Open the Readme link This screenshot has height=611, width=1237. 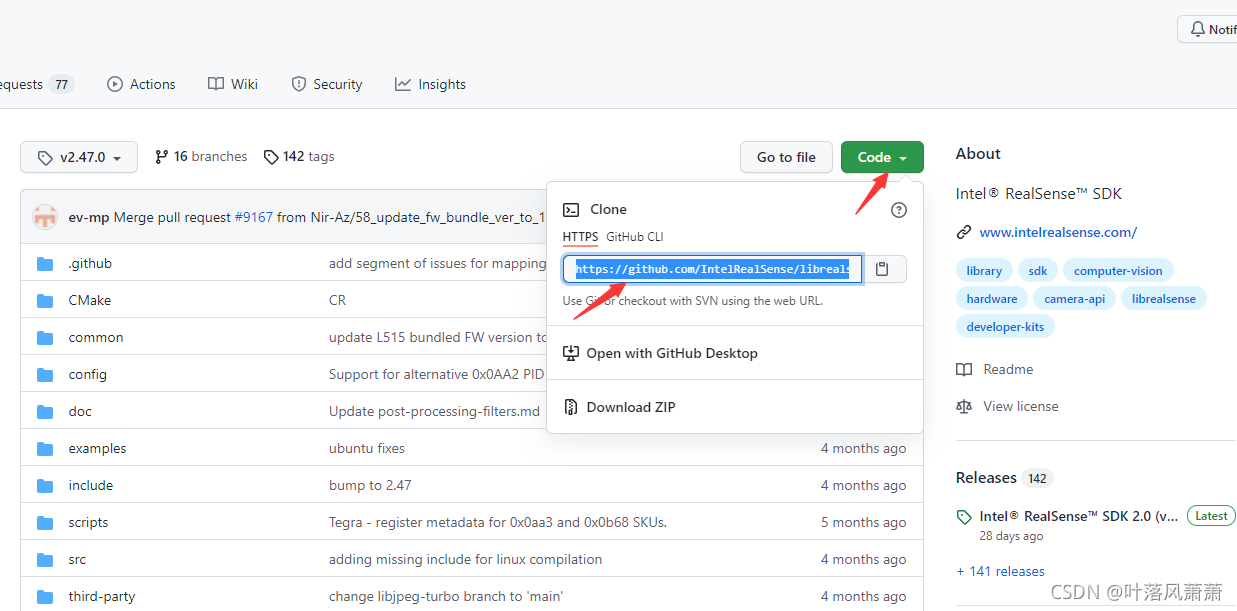(x=995, y=369)
